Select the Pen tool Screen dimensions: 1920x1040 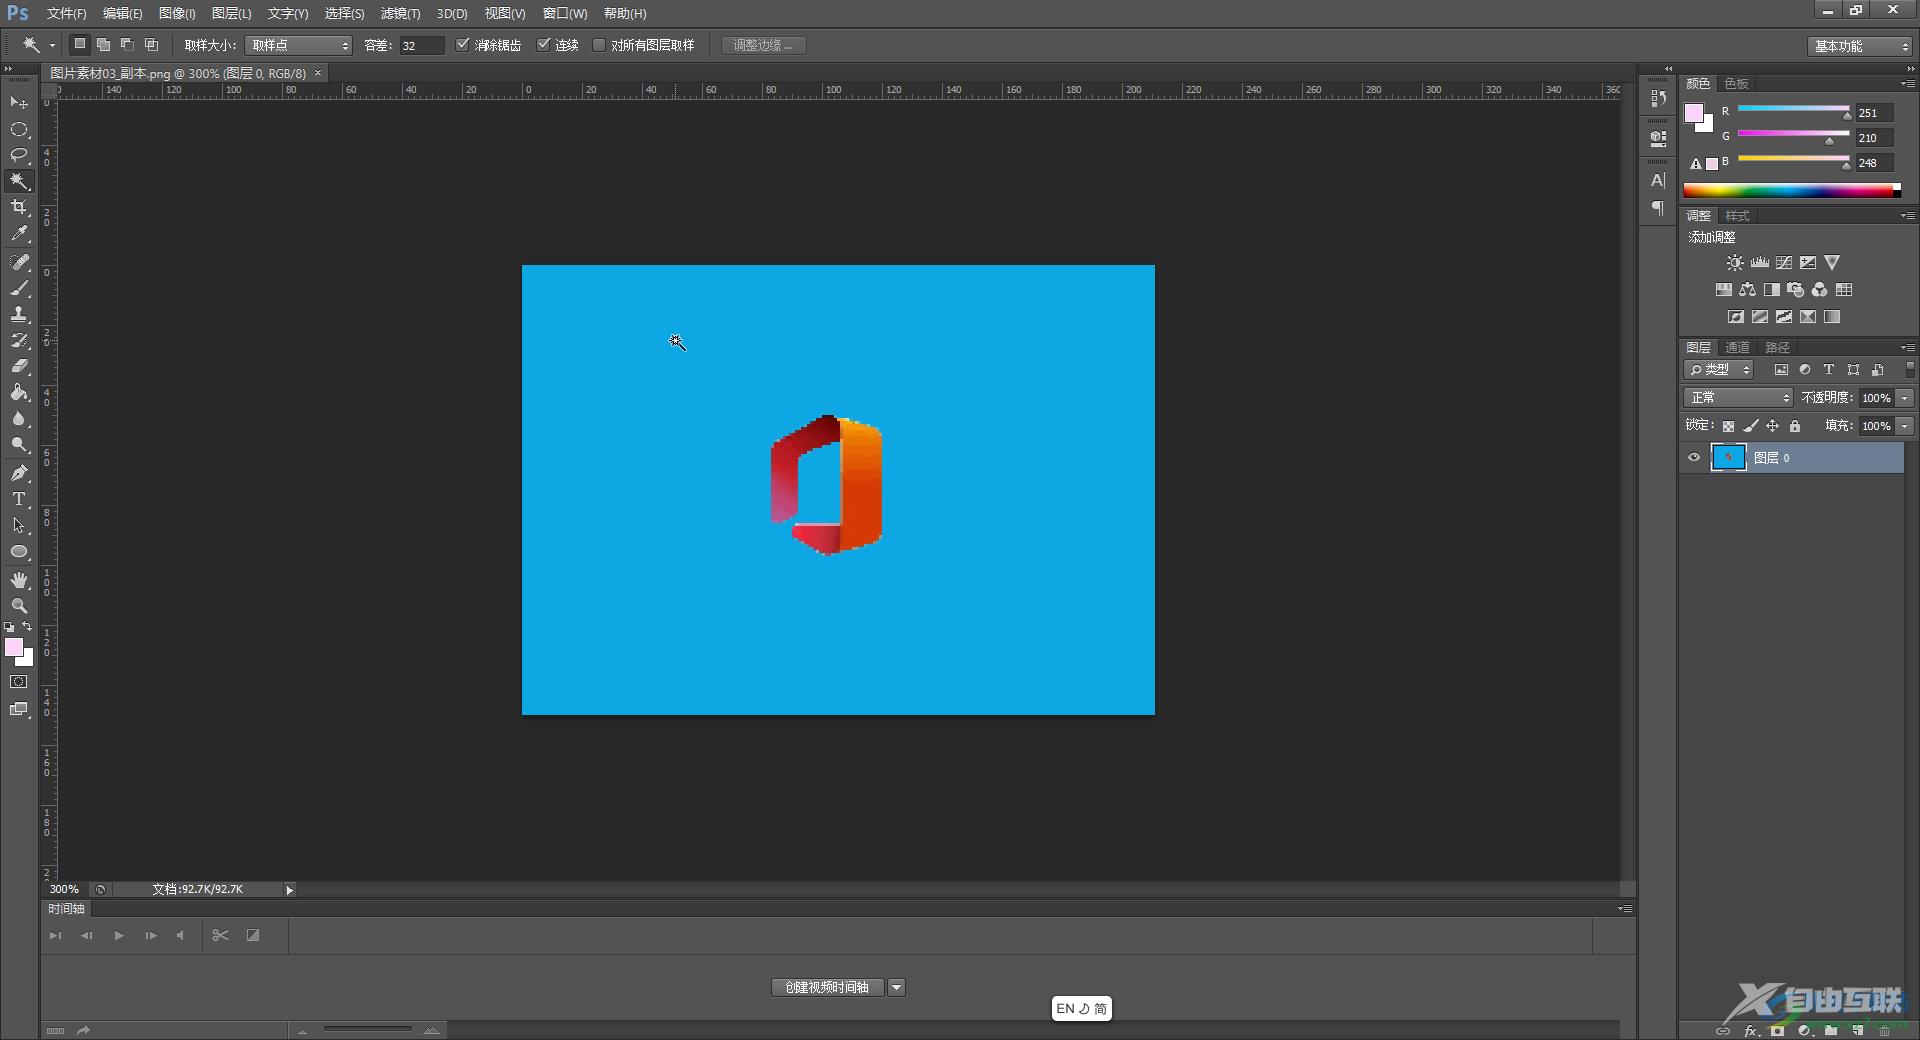[18, 473]
